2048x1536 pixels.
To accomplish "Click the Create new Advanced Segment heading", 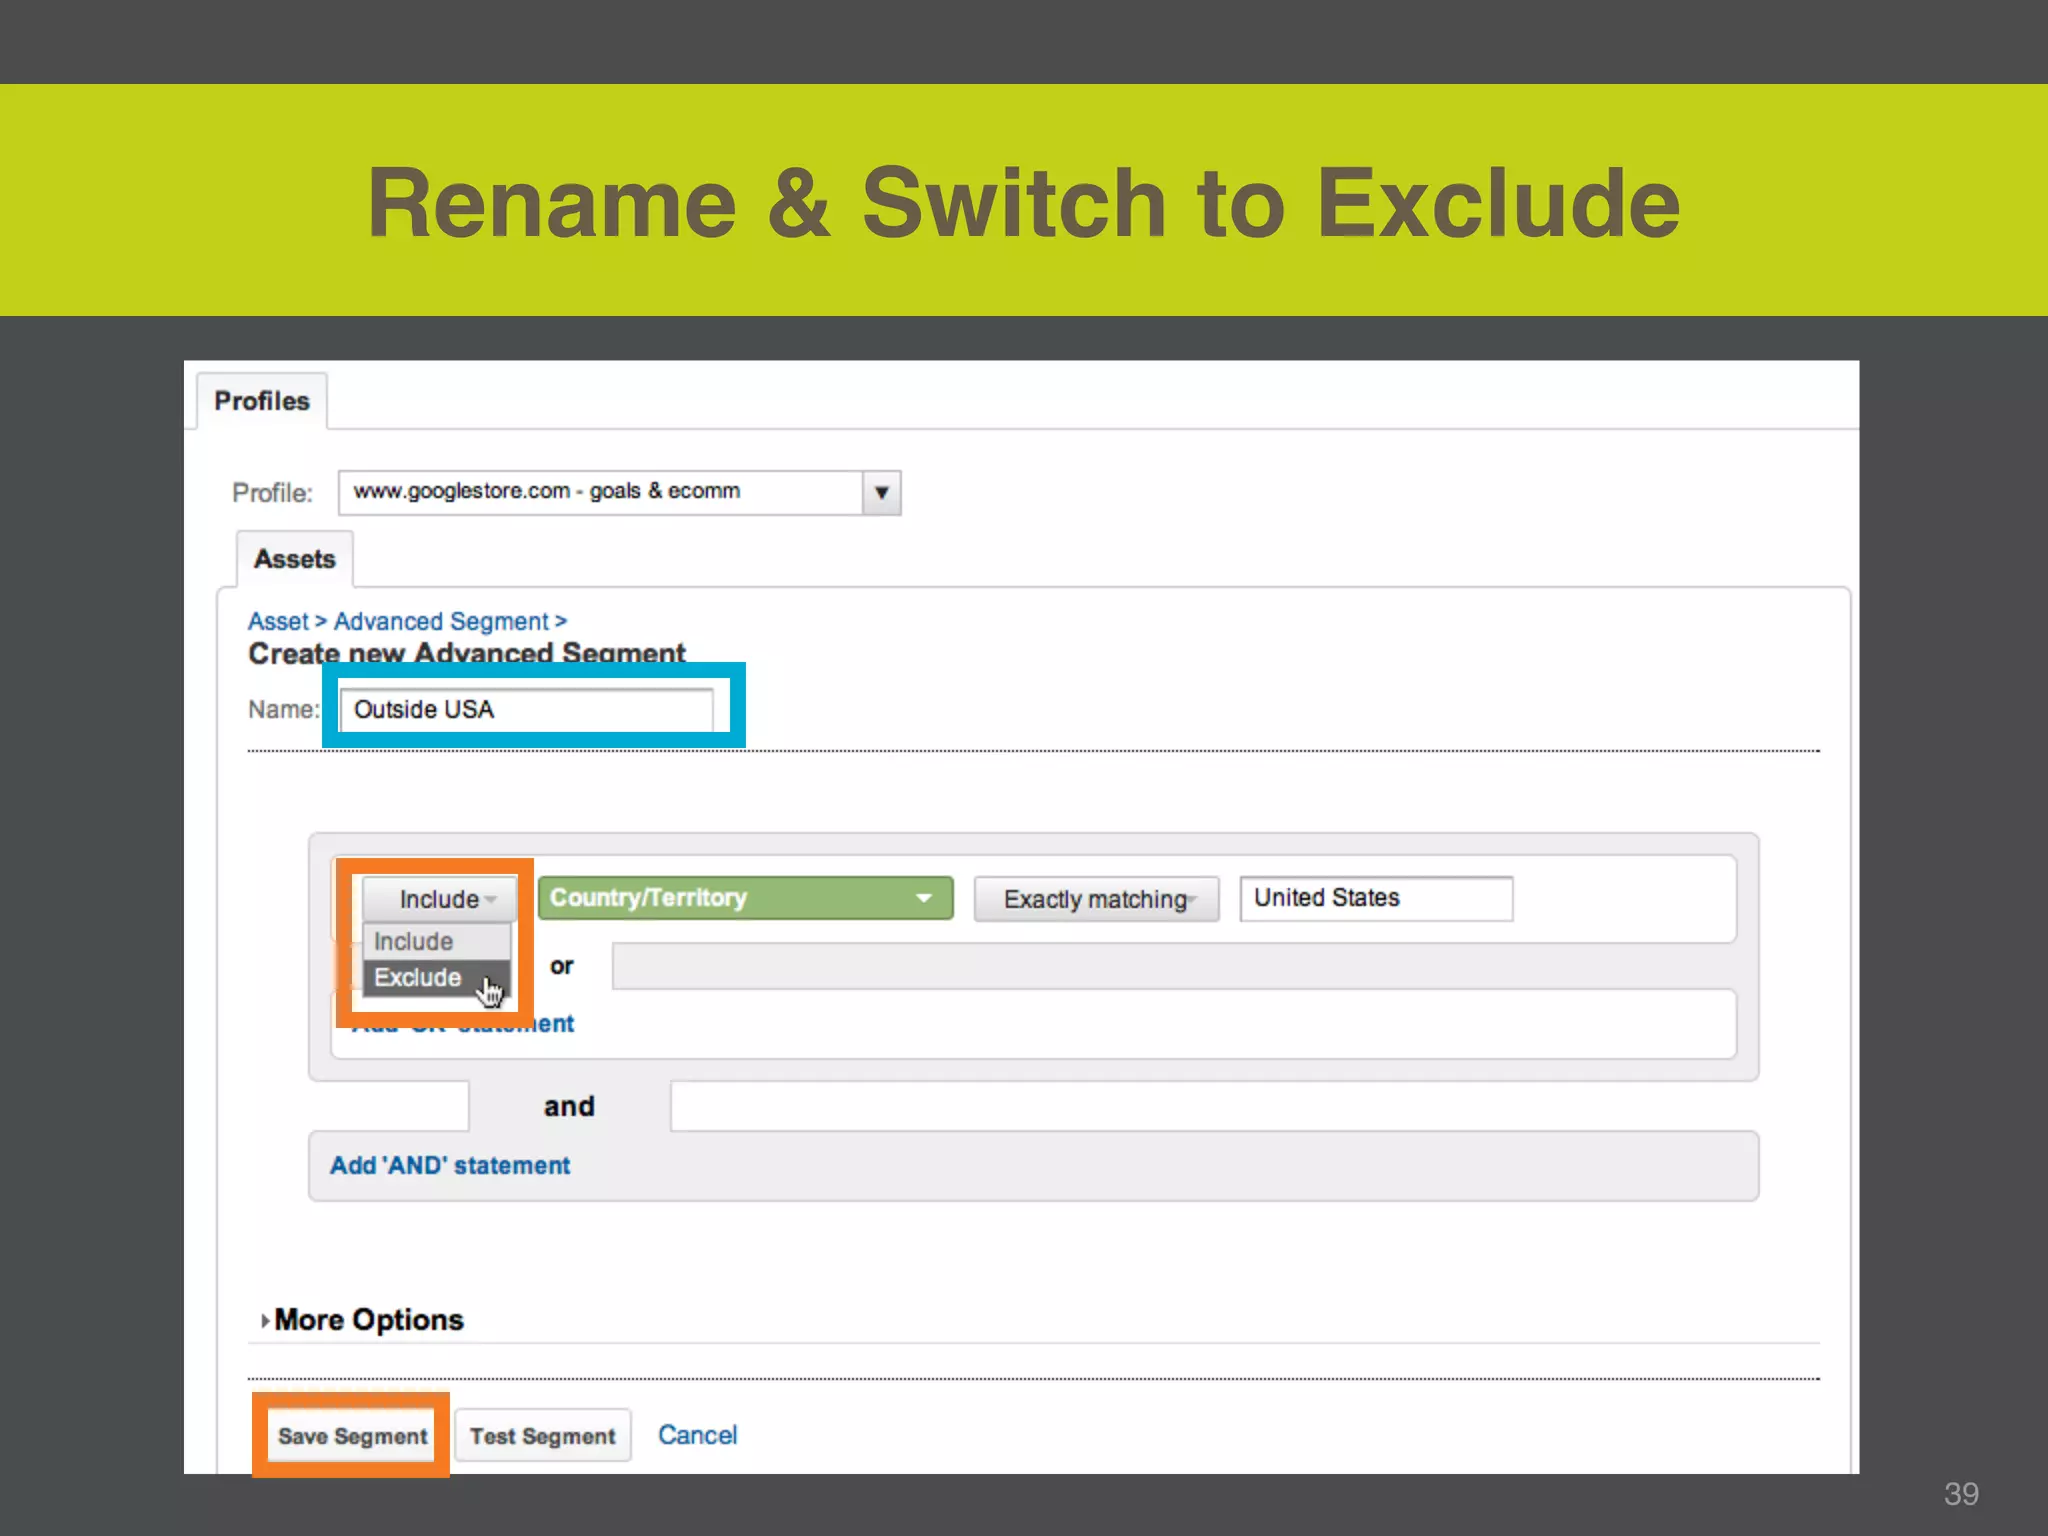I will coord(466,653).
